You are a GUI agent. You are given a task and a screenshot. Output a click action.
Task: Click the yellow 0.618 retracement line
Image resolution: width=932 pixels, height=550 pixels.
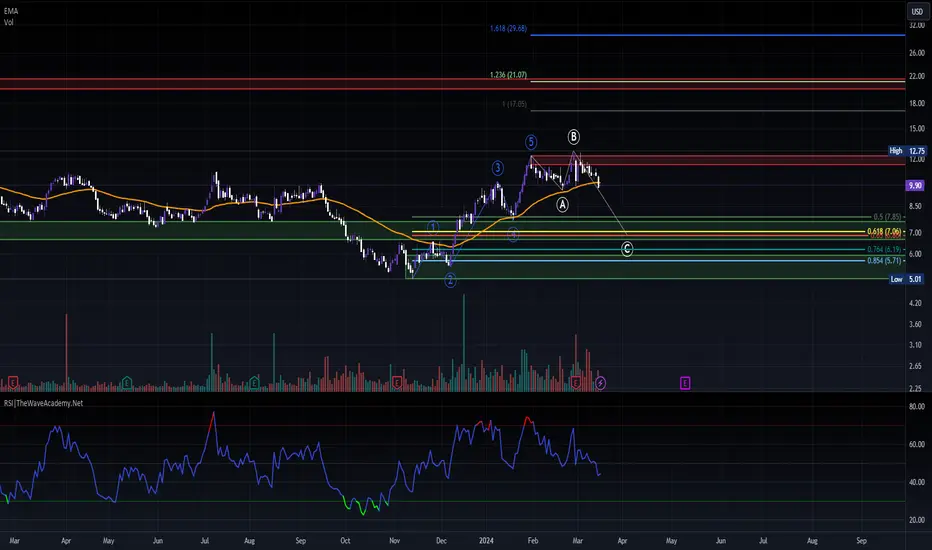pos(639,232)
